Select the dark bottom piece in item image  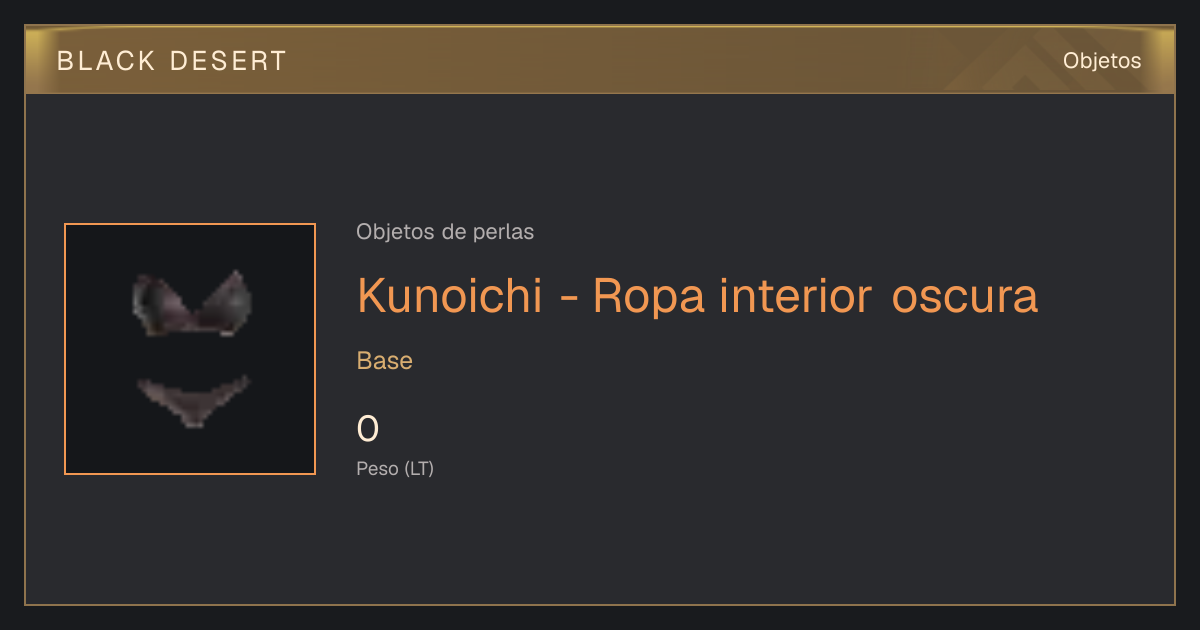tap(192, 400)
